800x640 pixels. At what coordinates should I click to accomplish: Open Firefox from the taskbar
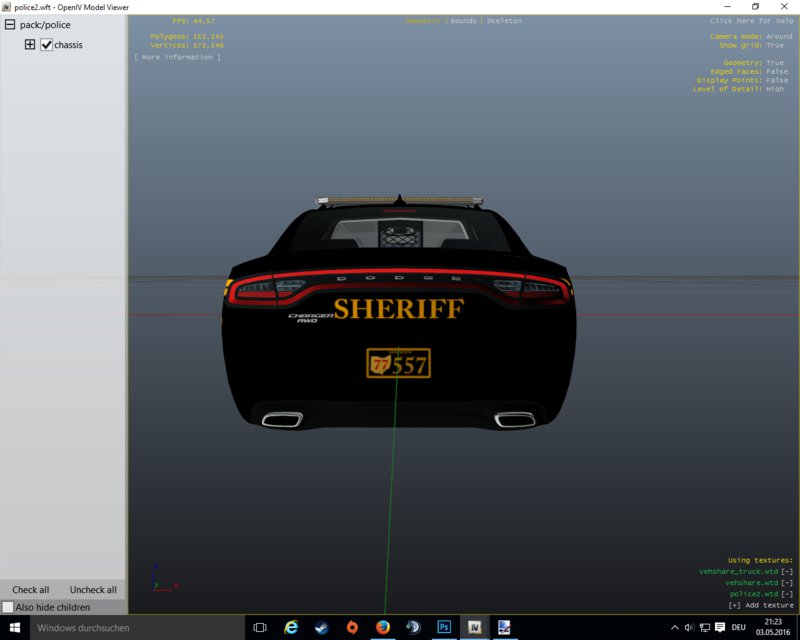[383, 627]
